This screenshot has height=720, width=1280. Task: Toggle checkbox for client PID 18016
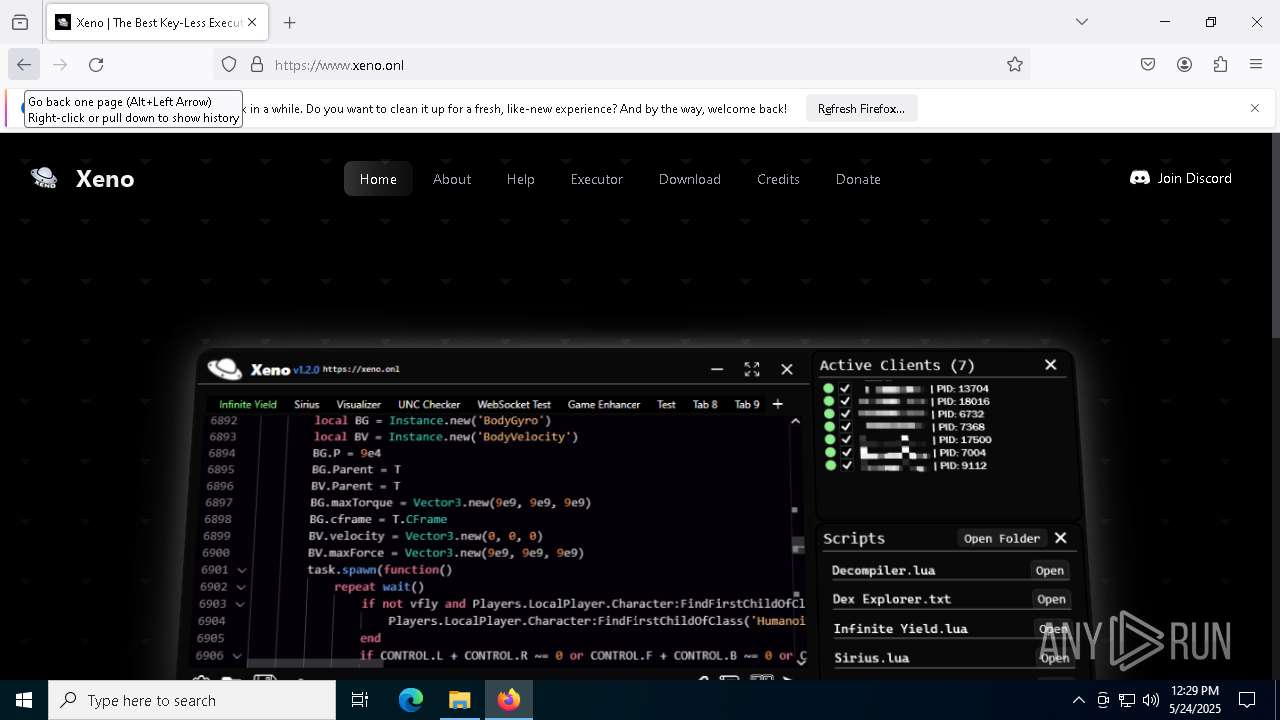click(x=845, y=401)
